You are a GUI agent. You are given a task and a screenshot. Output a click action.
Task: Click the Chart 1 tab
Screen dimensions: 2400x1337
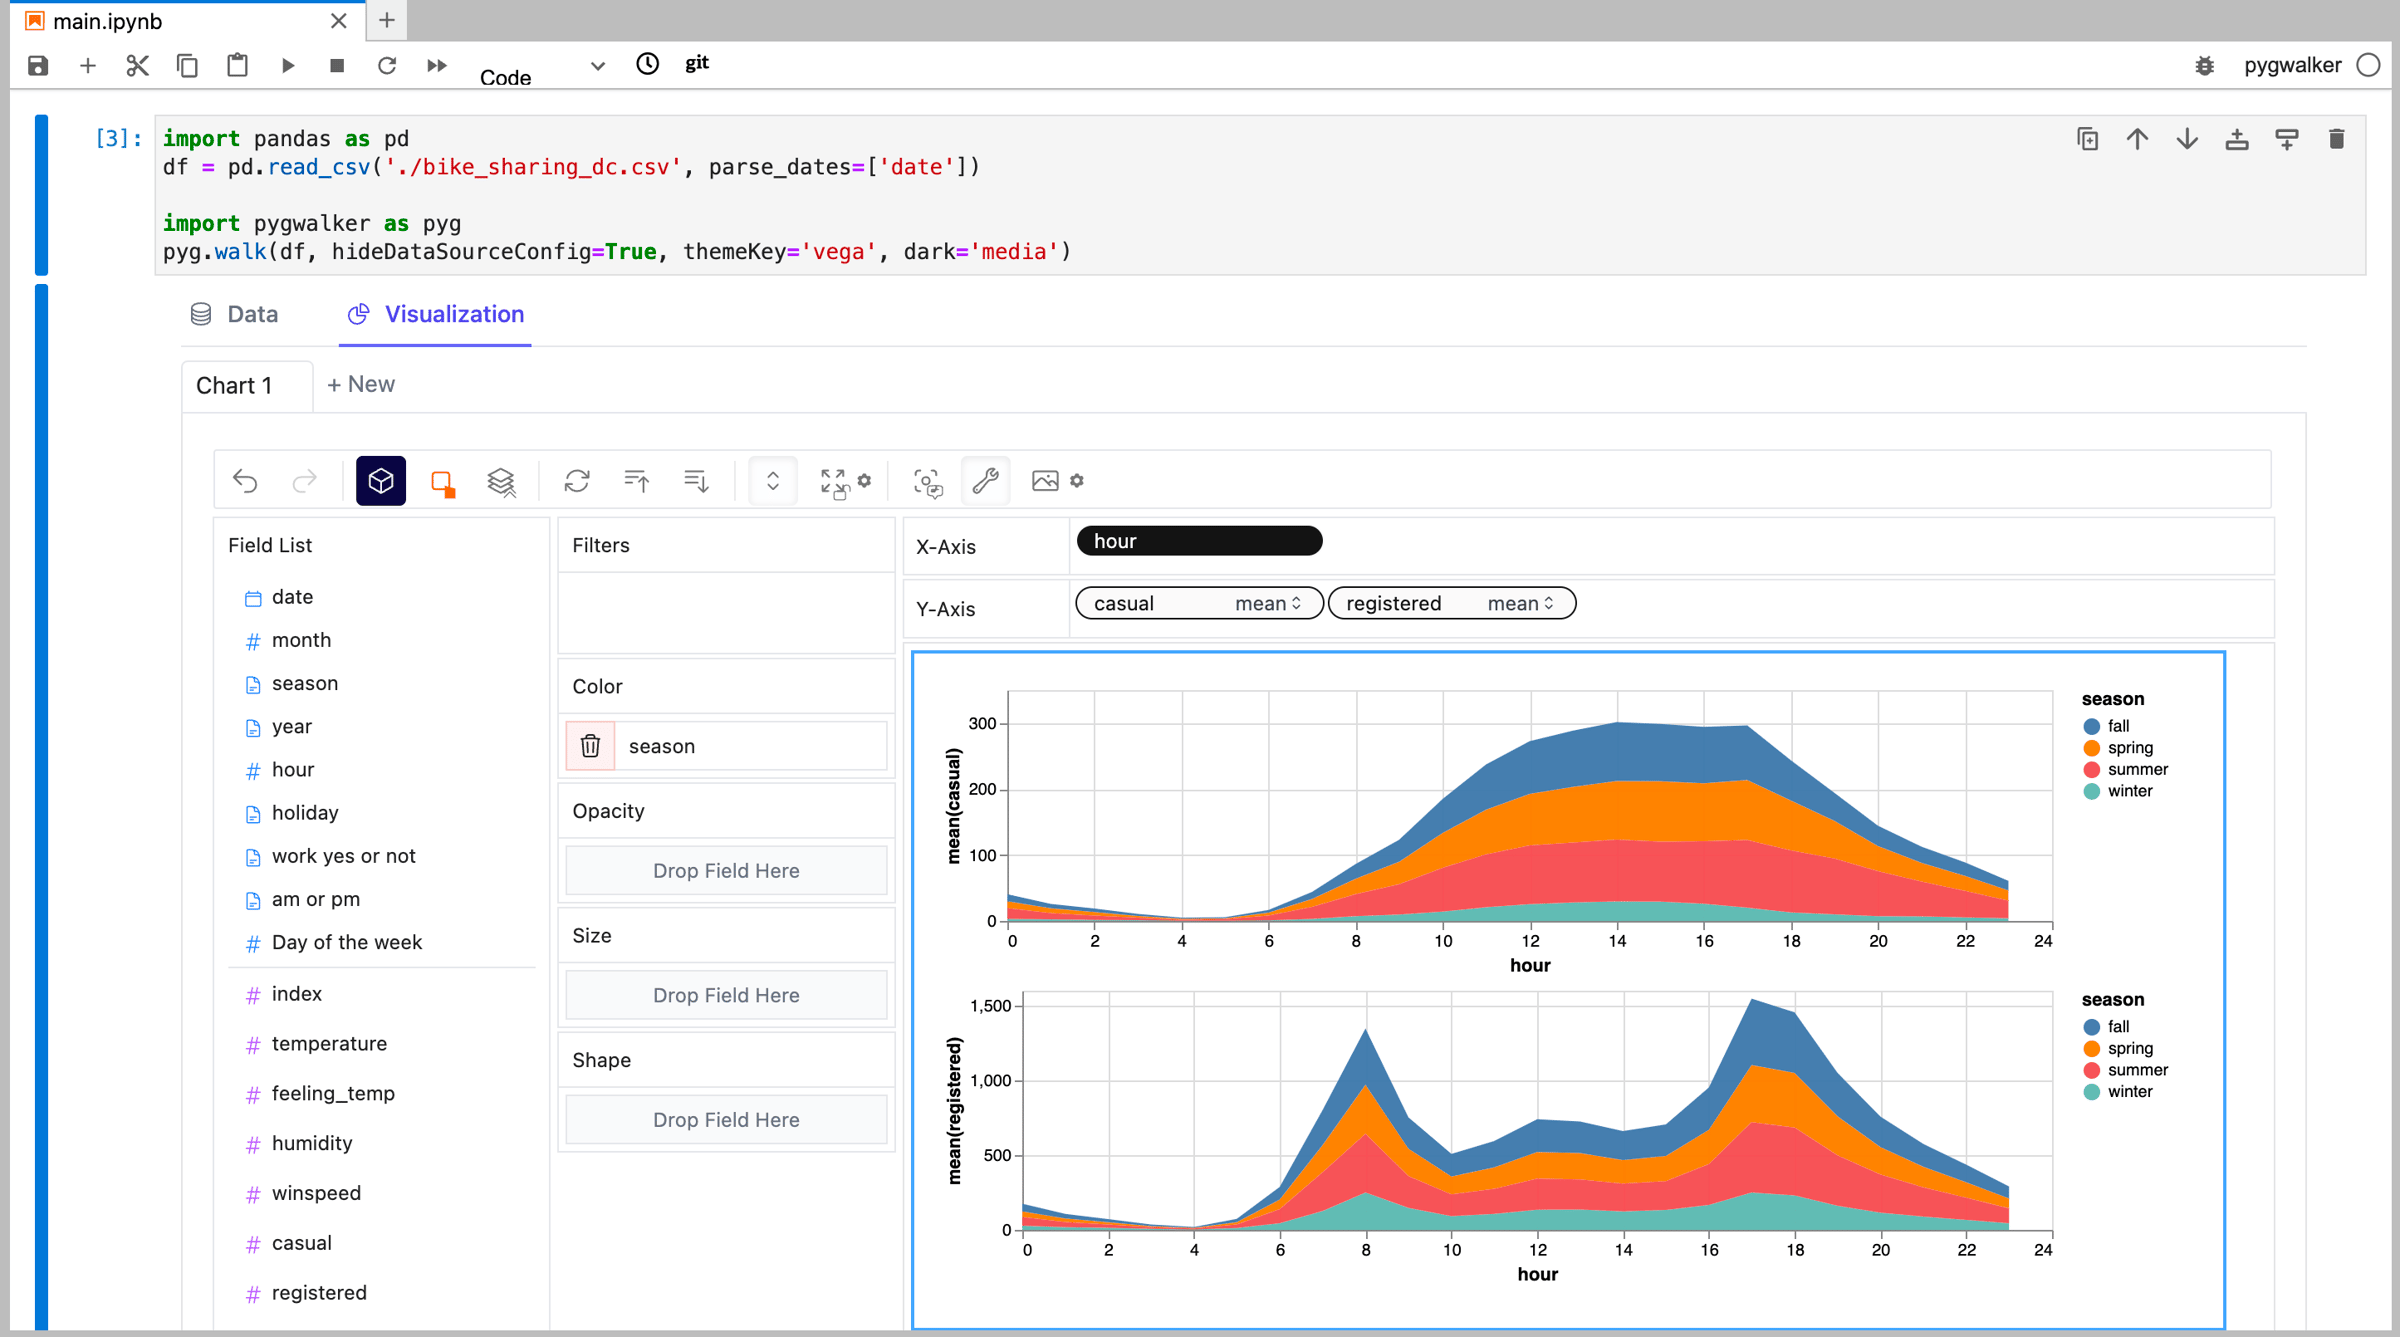click(x=235, y=384)
